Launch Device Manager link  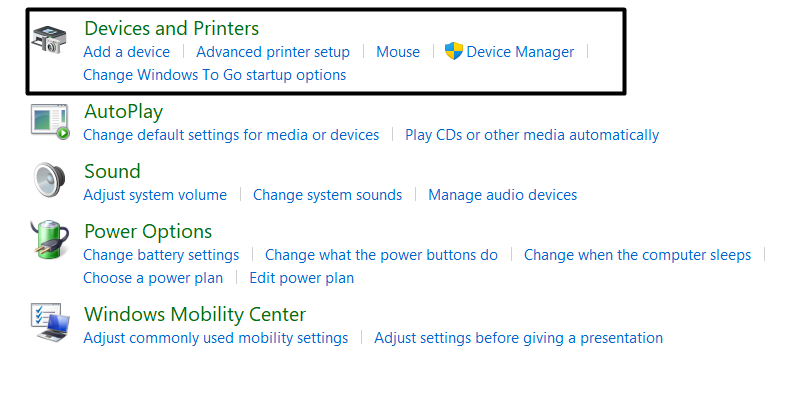[x=520, y=51]
